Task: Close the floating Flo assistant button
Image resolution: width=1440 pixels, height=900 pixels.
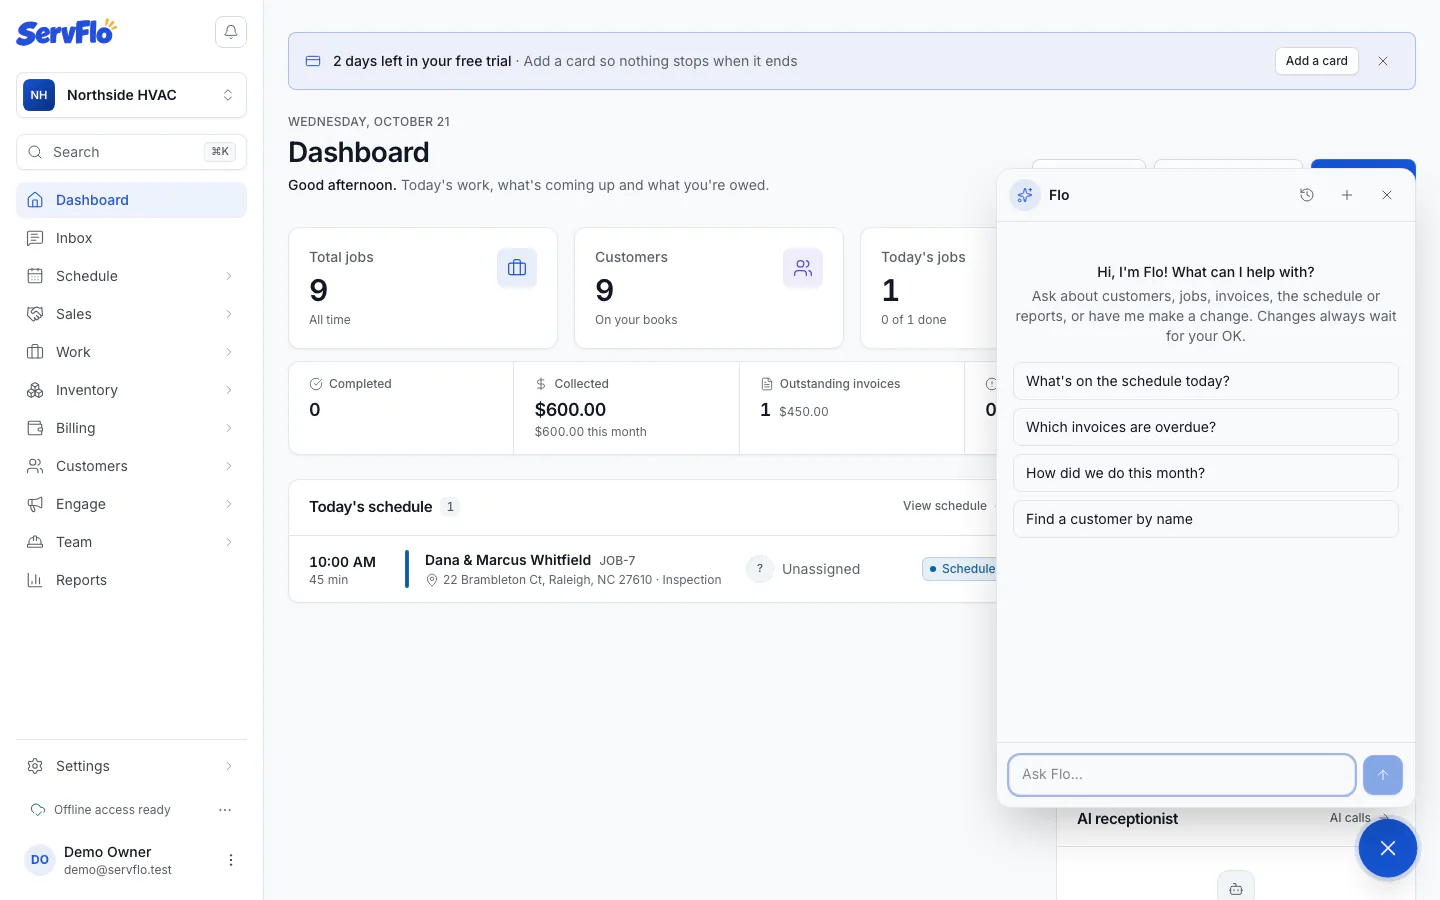Action: [x=1388, y=848]
